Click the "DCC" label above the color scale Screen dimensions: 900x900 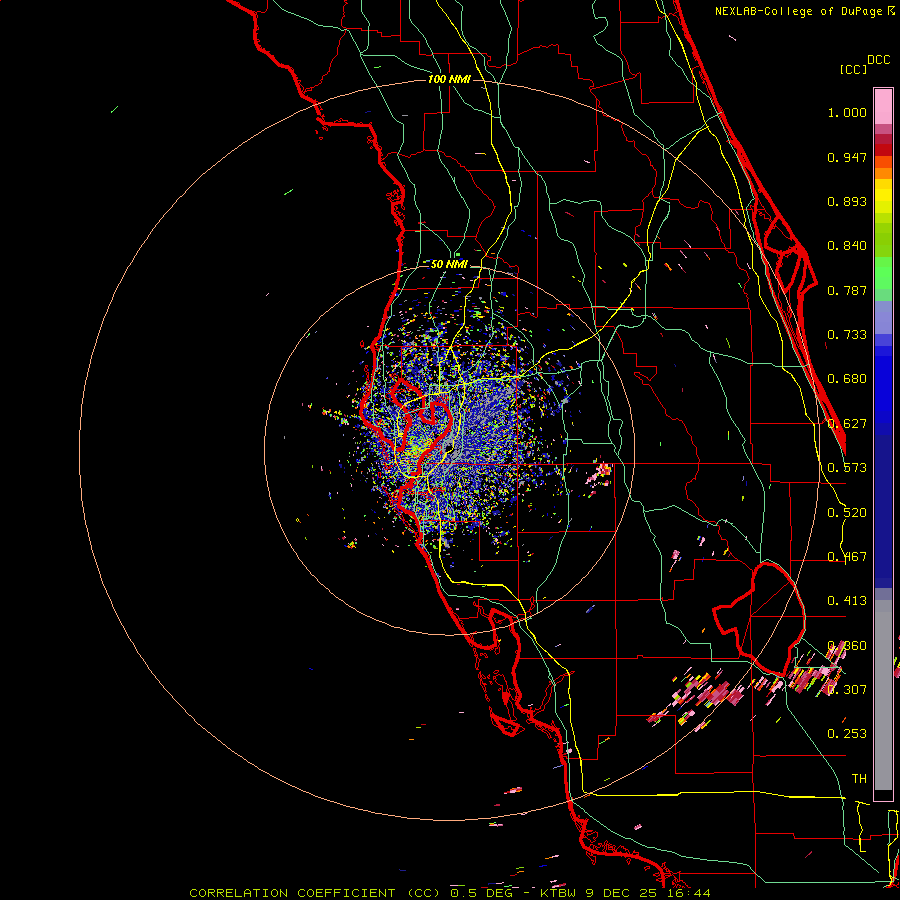tap(878, 60)
